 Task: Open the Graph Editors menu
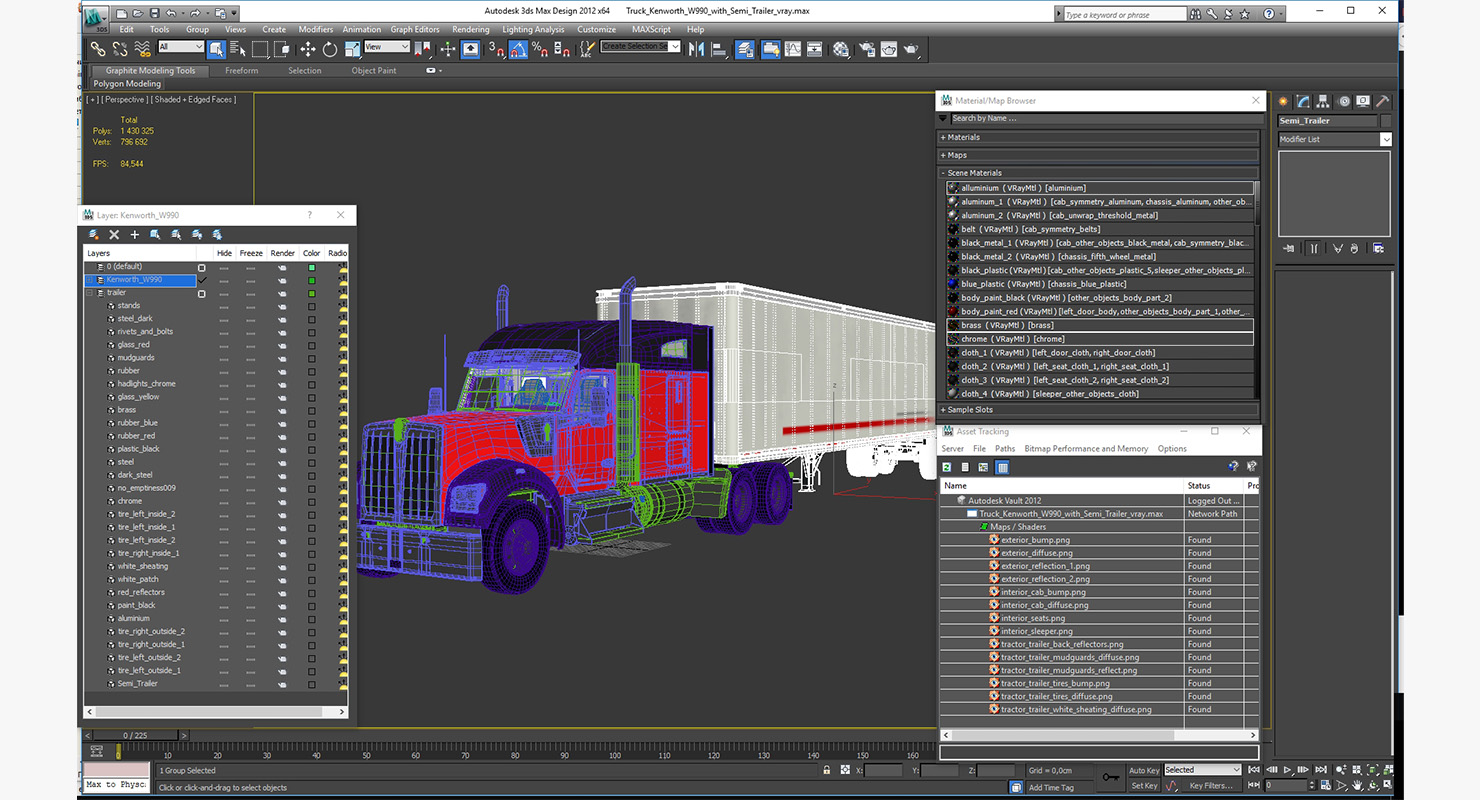point(415,30)
